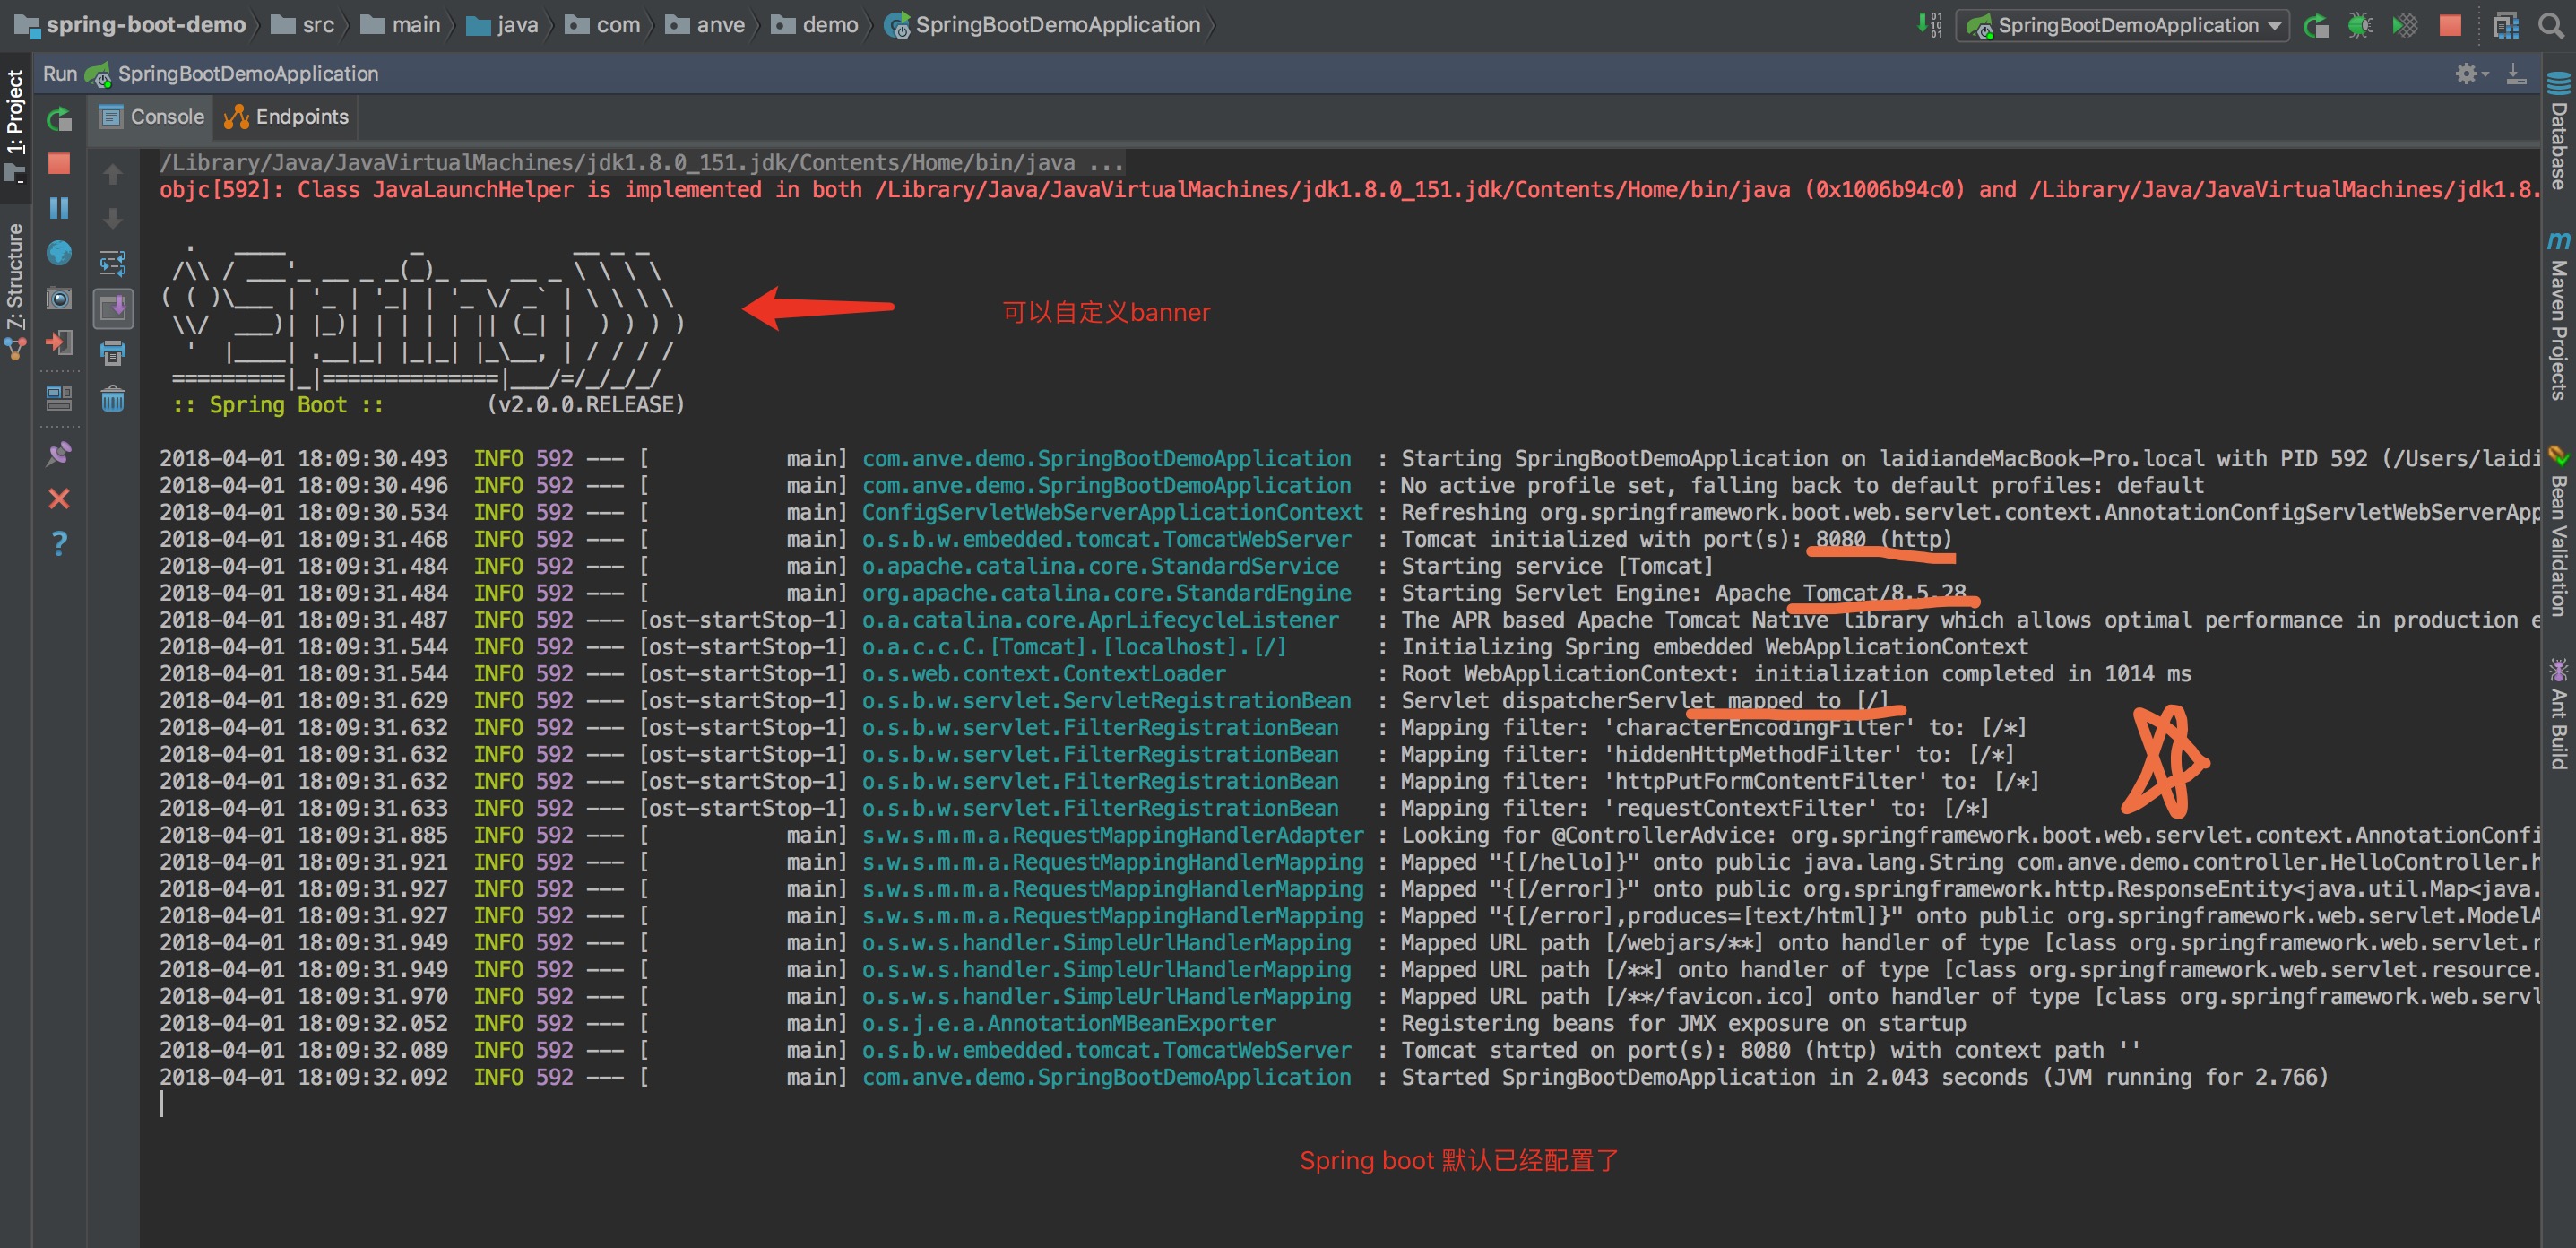This screenshot has width=2576, height=1248.
Task: Click the Build project icon with binary digits
Action: coord(1929,25)
